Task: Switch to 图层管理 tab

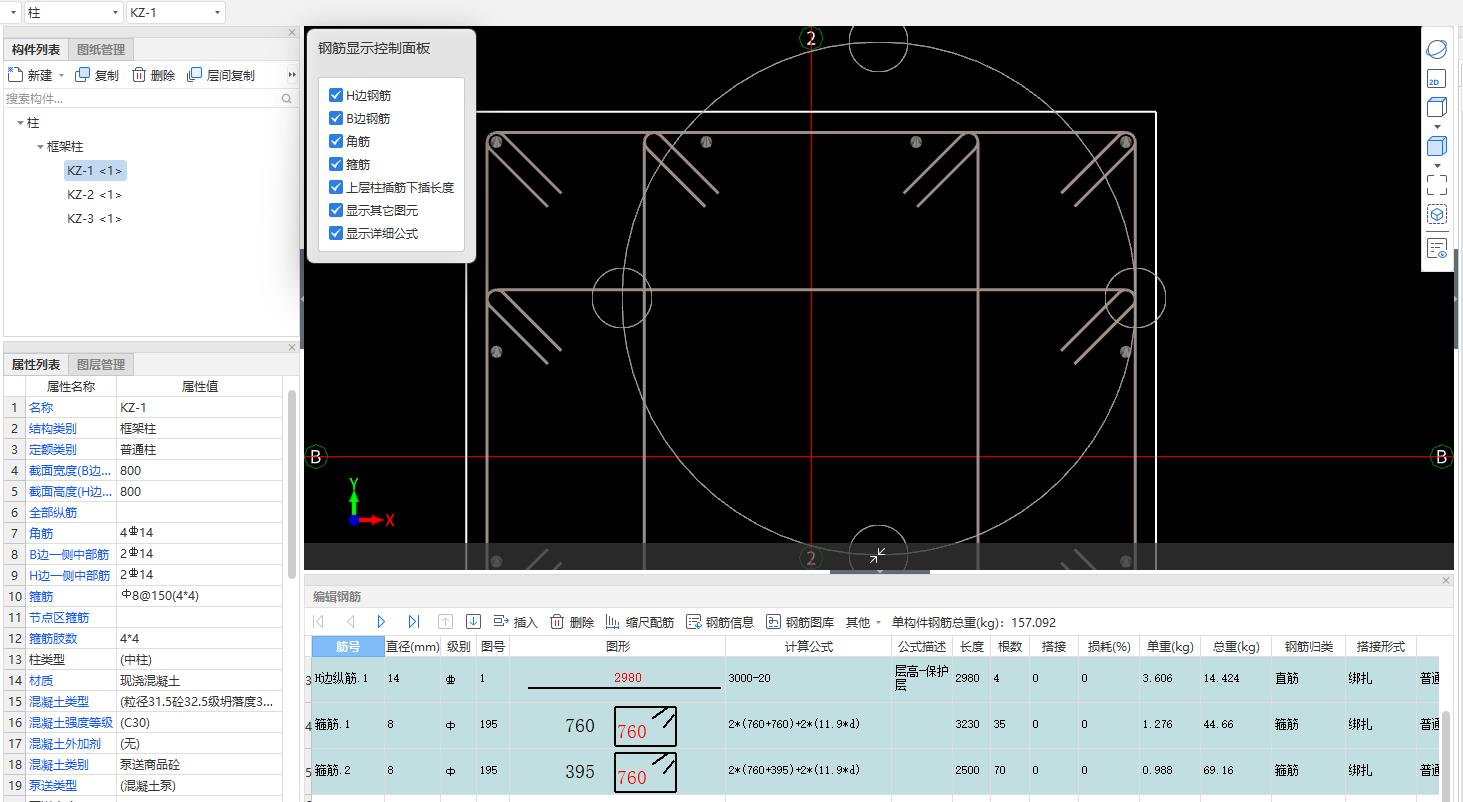Action: [101, 365]
